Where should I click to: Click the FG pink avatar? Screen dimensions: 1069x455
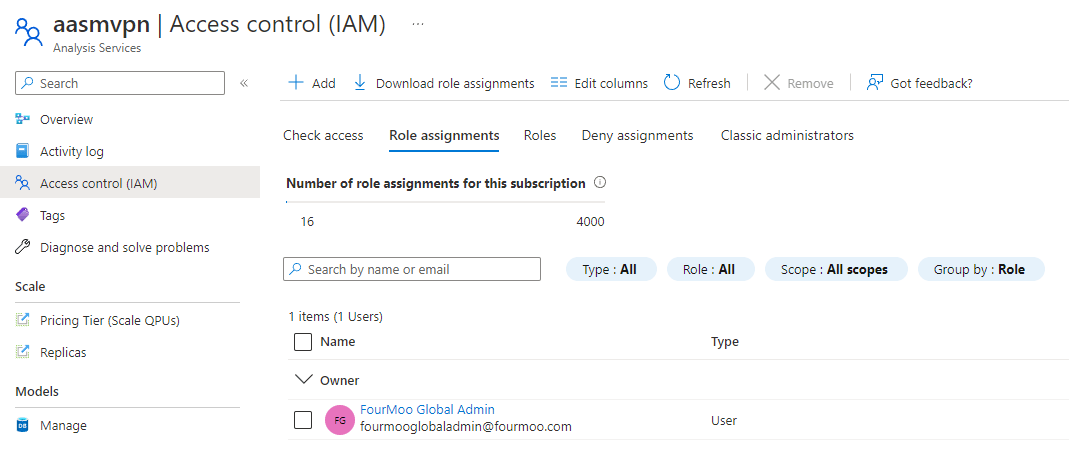[340, 420]
